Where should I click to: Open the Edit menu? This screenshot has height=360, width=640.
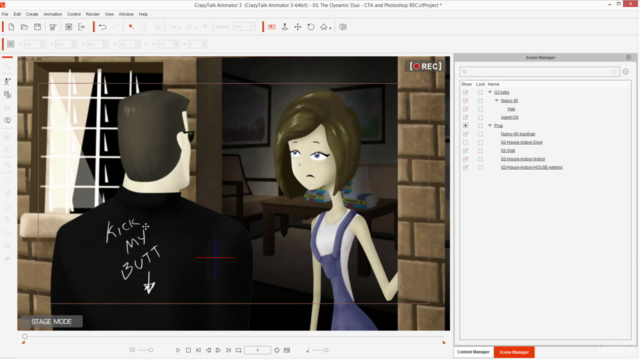[17, 14]
